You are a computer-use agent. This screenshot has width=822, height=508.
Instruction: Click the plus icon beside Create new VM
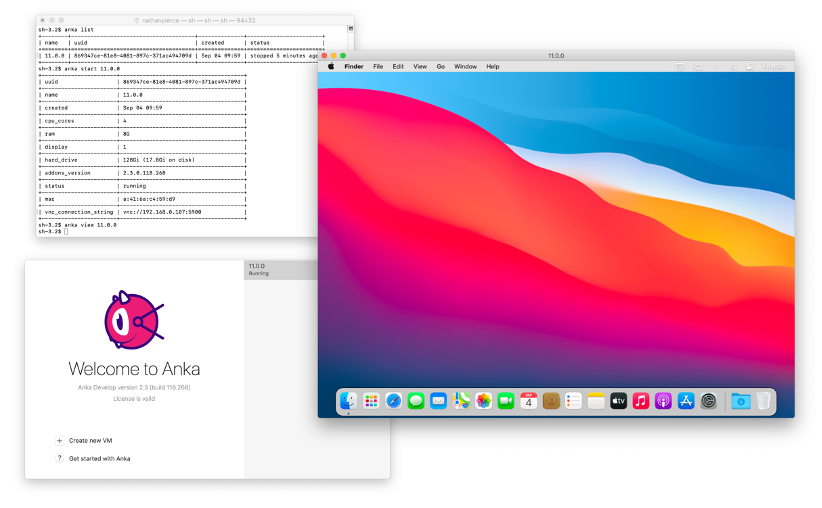[59, 440]
